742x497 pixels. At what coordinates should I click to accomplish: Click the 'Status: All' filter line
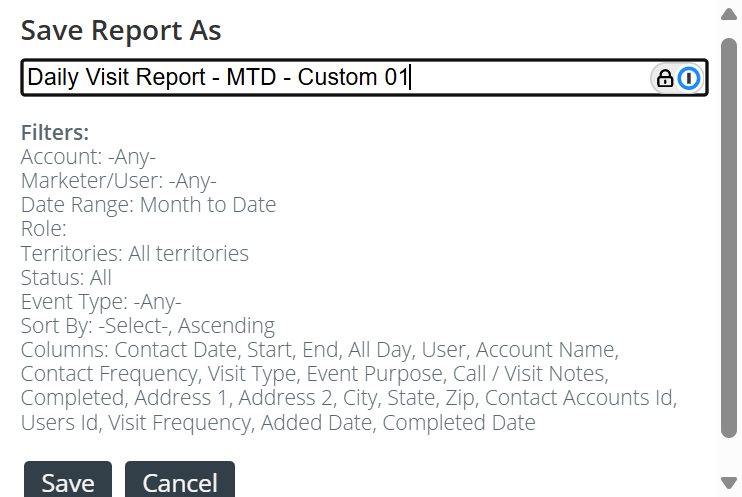(66, 277)
